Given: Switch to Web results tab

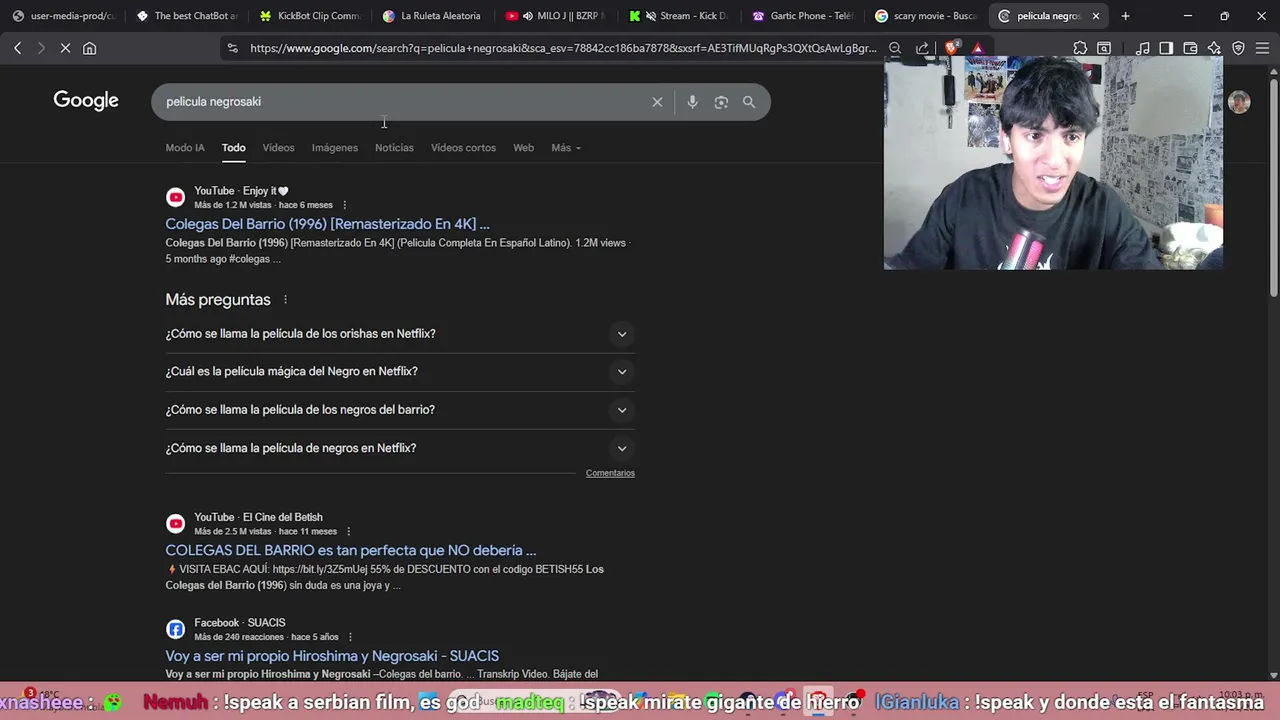Looking at the screenshot, I should pos(523,148).
